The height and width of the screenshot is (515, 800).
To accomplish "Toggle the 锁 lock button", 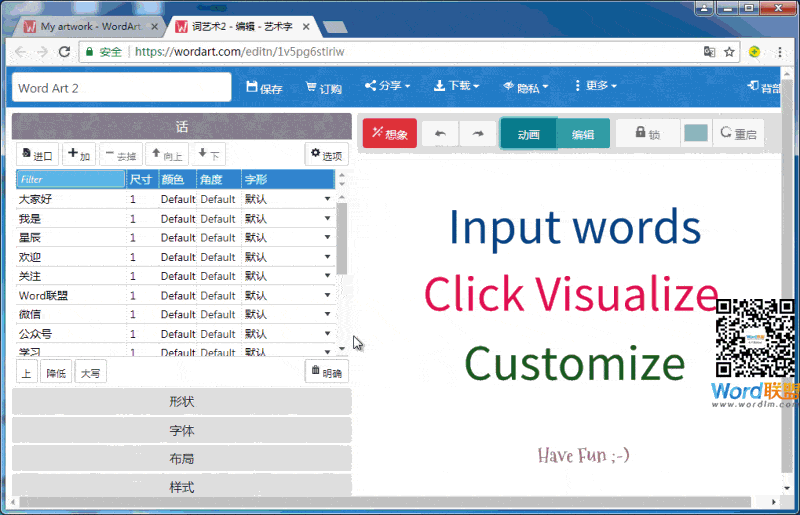I will coord(646,134).
